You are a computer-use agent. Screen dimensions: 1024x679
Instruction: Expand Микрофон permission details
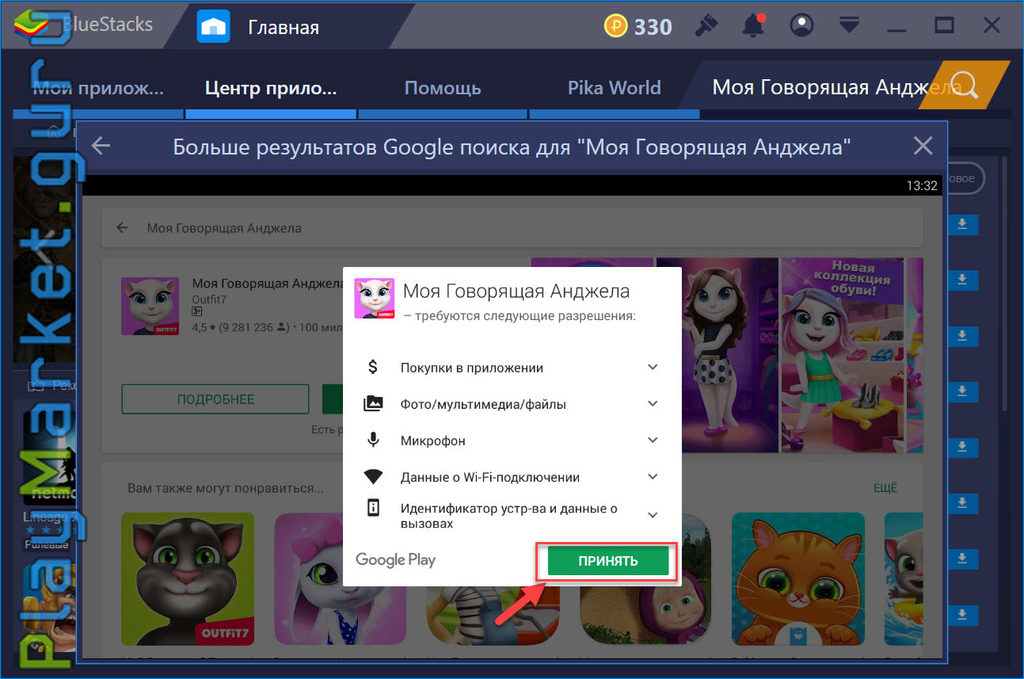pos(652,440)
